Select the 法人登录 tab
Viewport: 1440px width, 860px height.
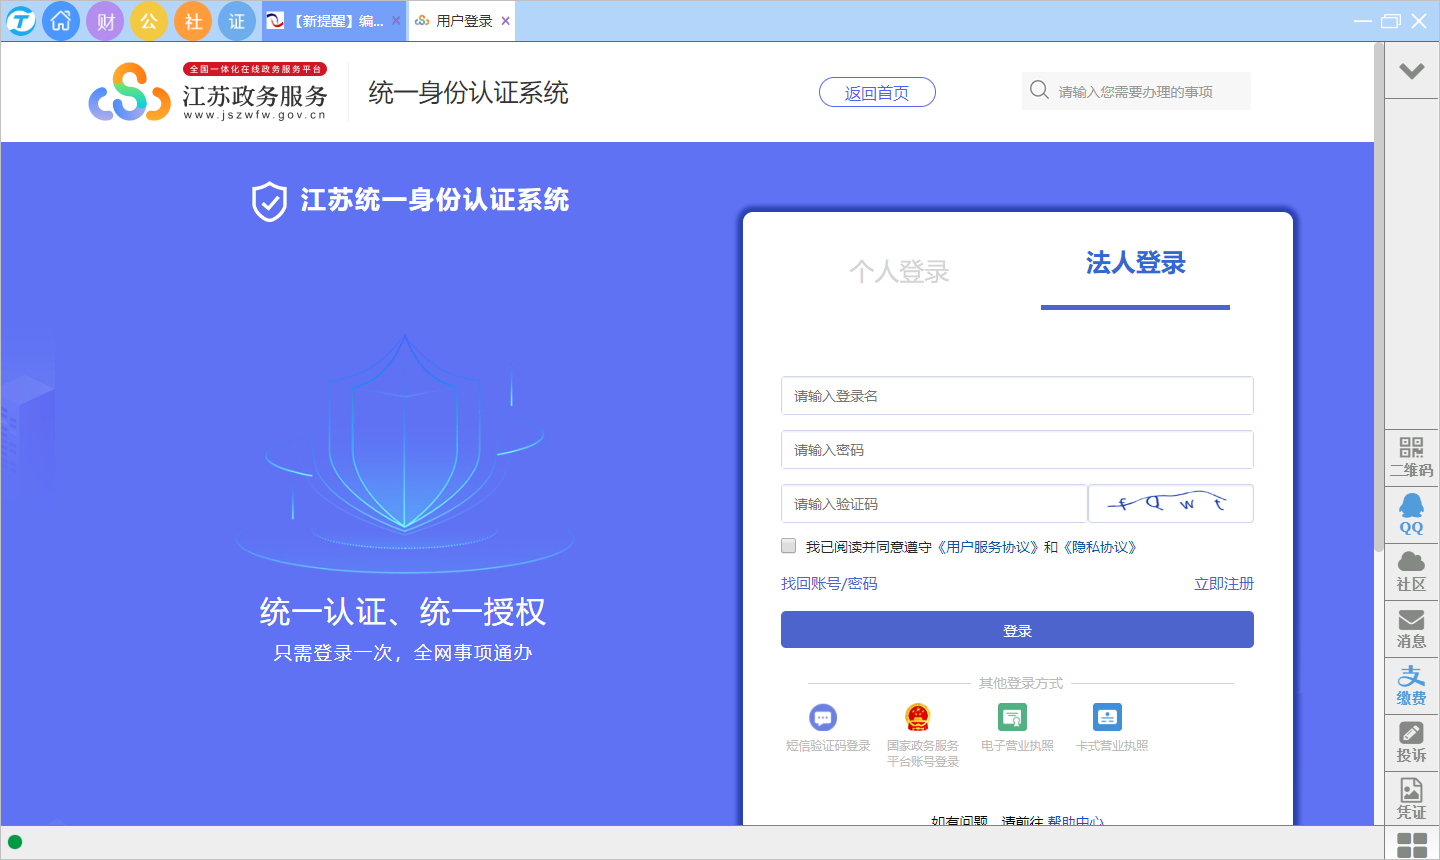click(1135, 264)
